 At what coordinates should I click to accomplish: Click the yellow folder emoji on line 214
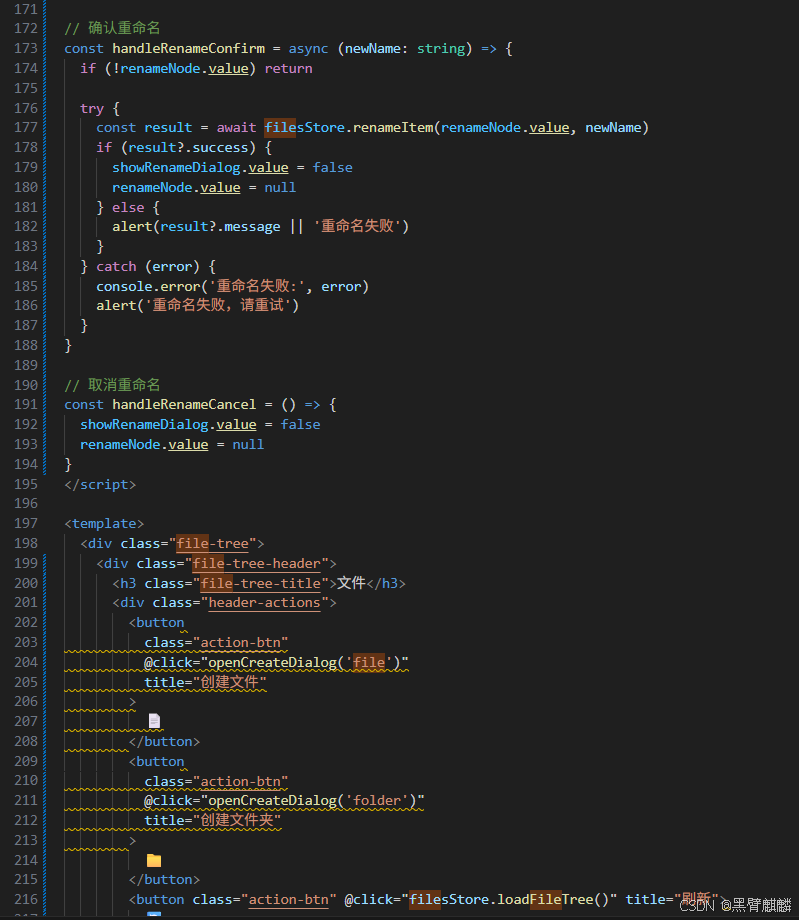coord(154,860)
